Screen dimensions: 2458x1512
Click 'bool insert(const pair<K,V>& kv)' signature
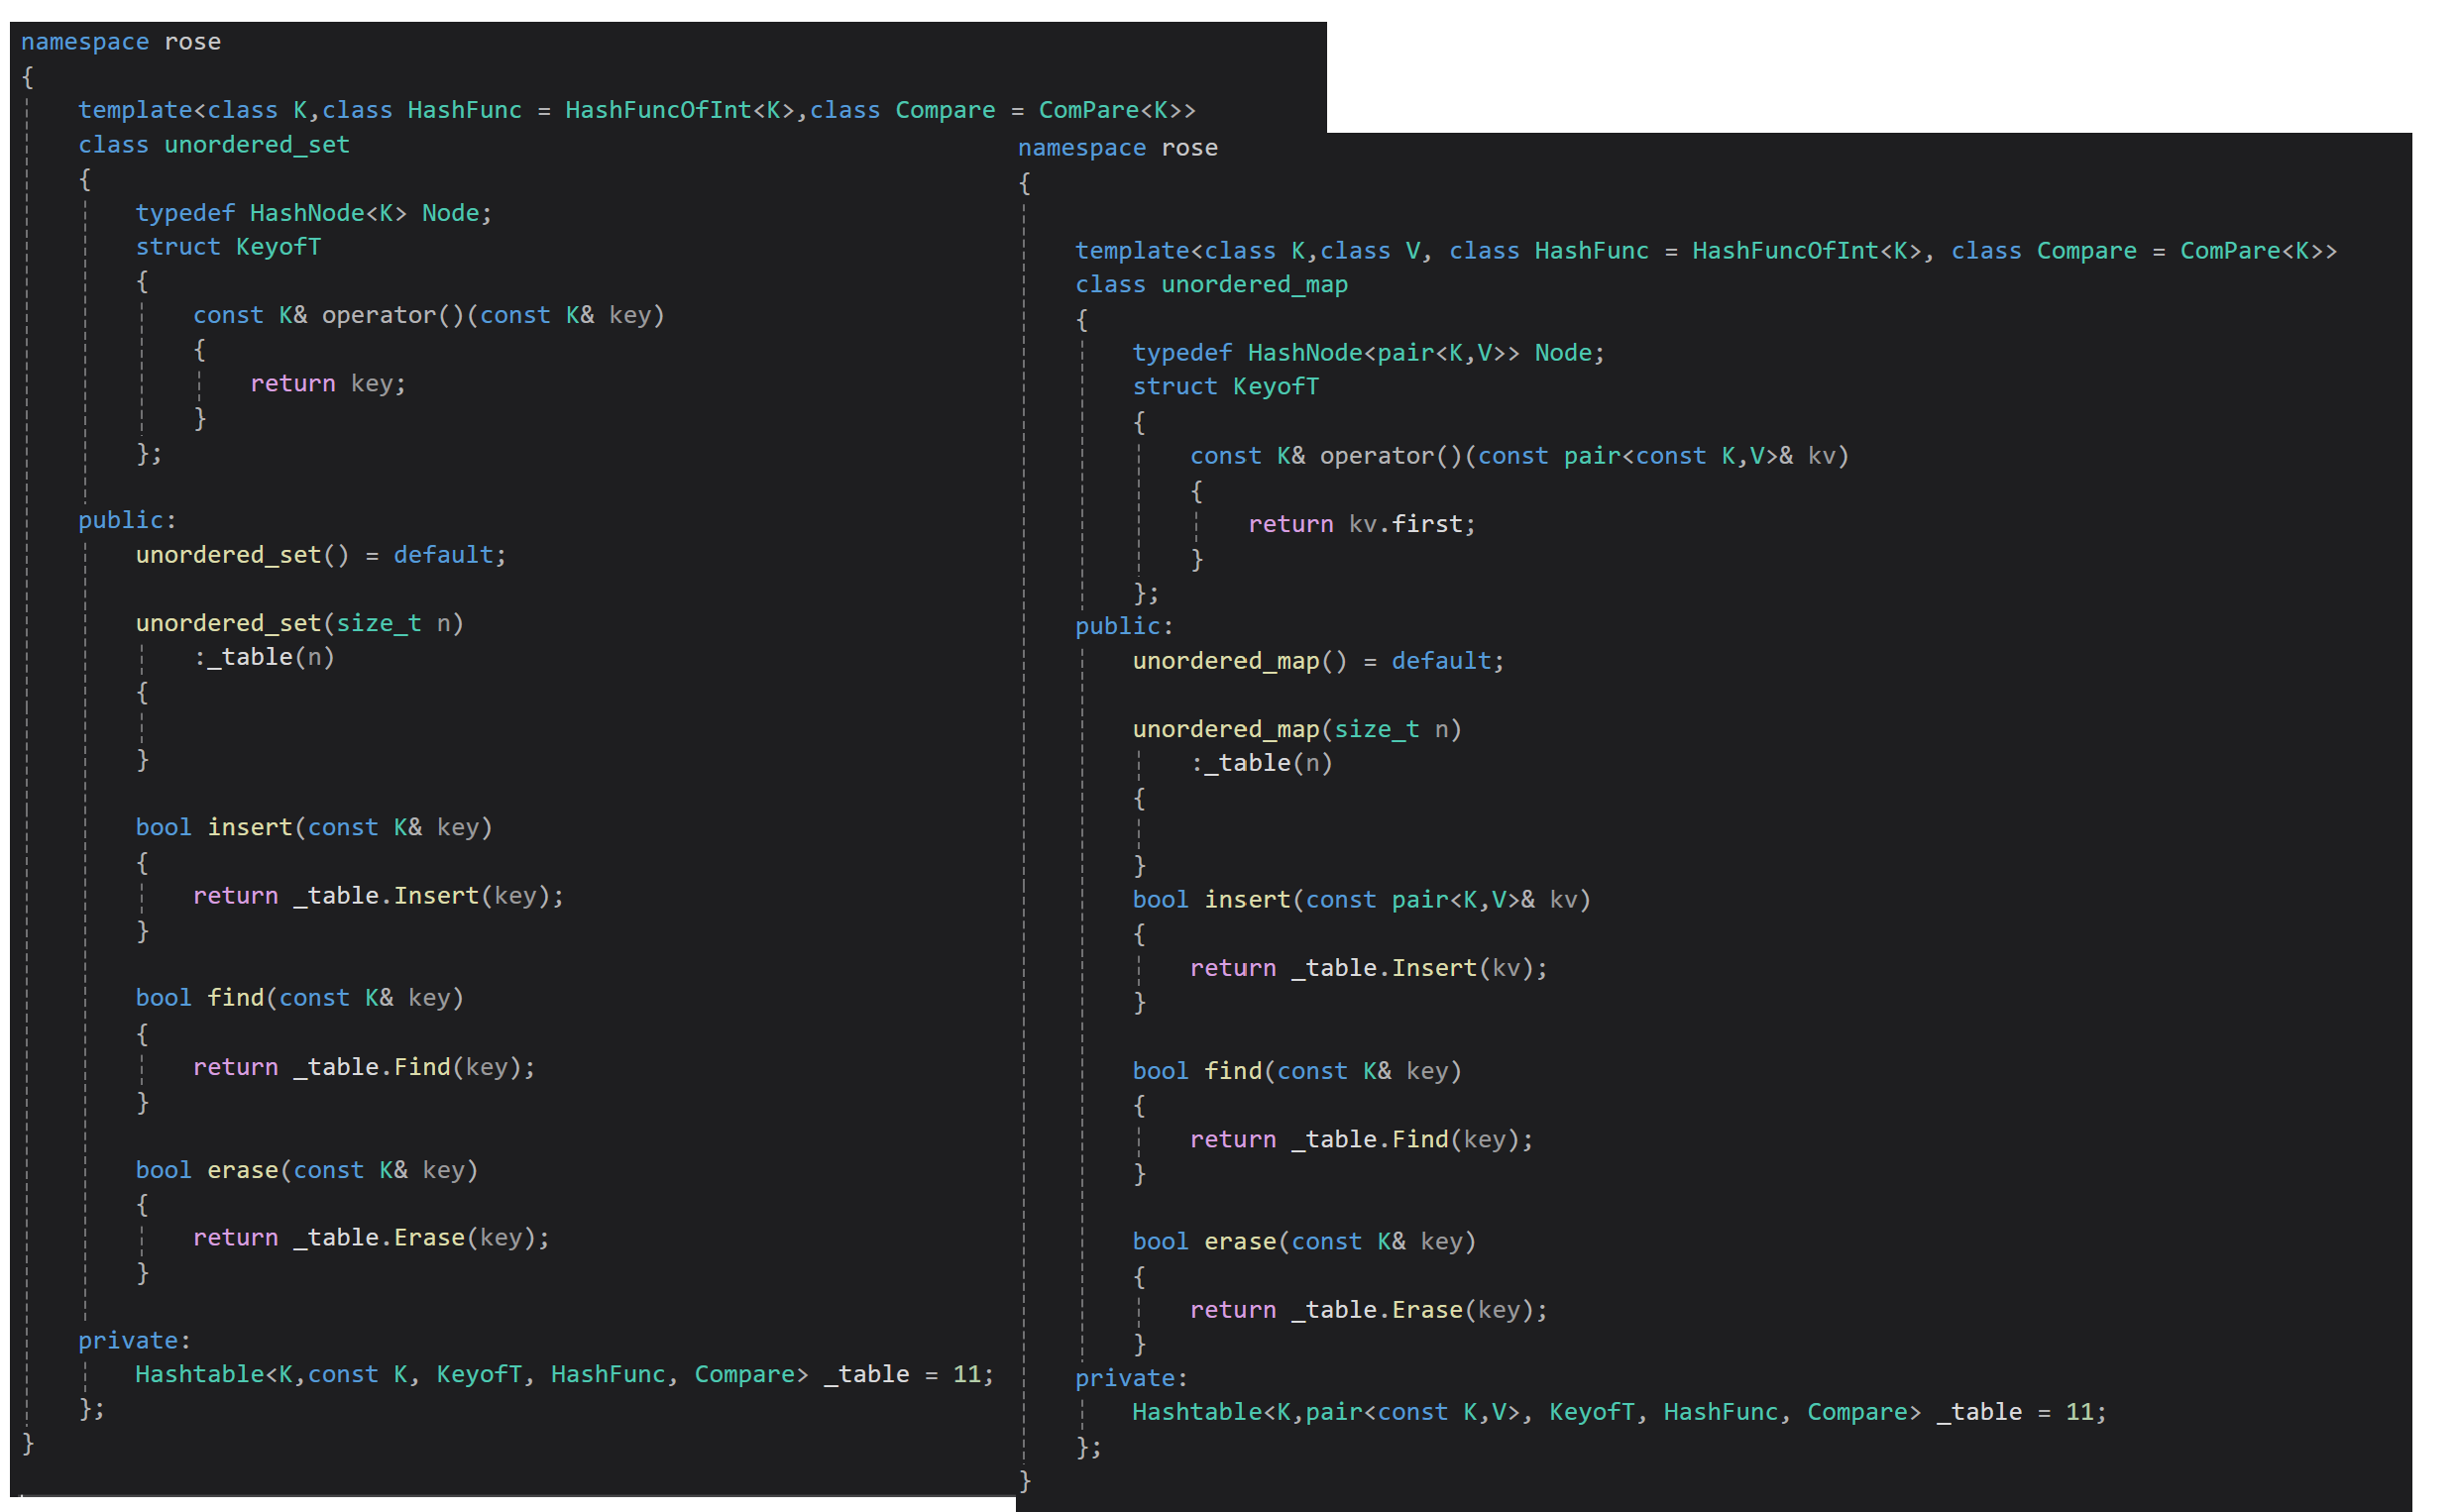[x=1360, y=900]
